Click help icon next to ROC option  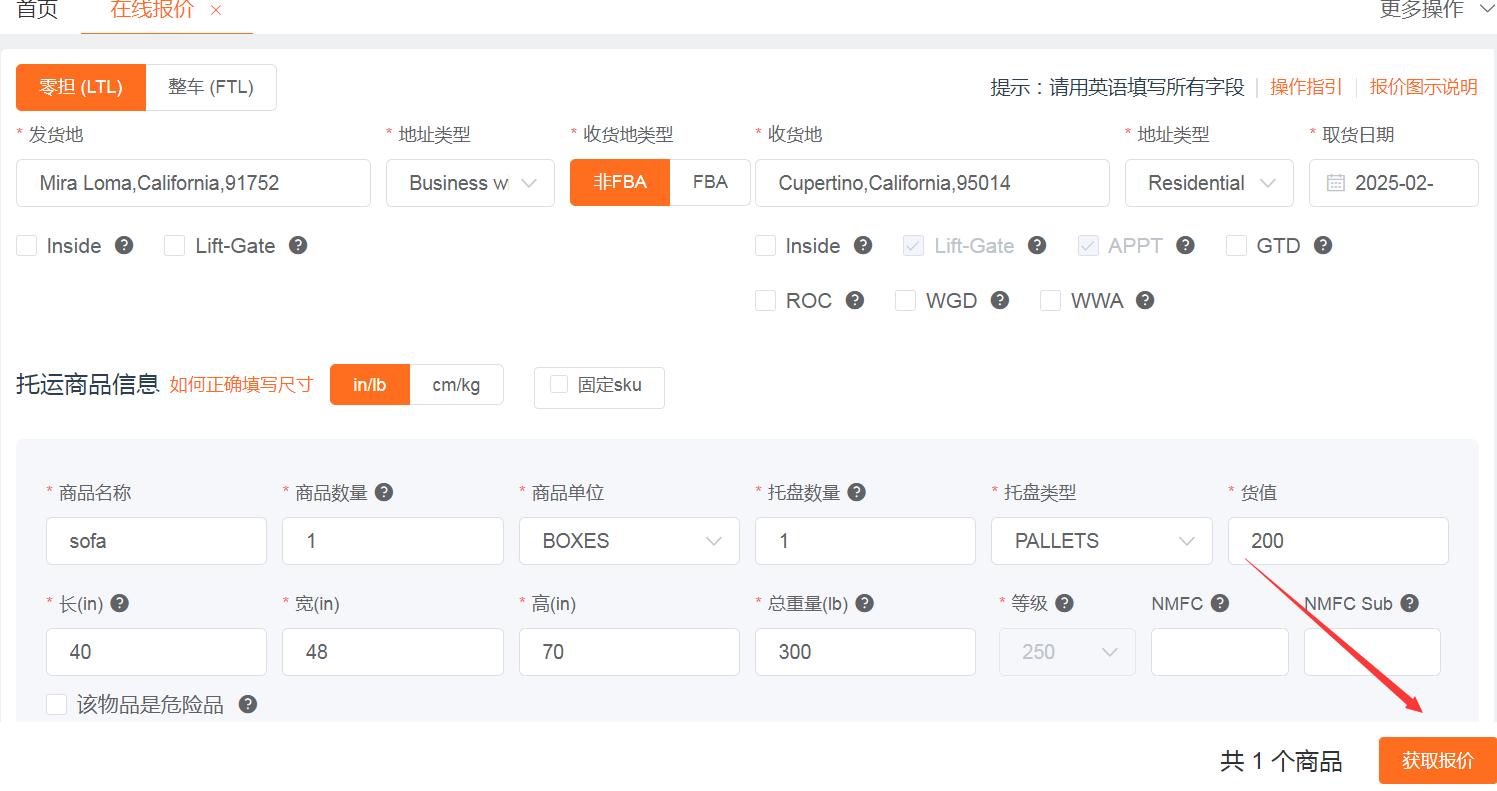point(855,300)
